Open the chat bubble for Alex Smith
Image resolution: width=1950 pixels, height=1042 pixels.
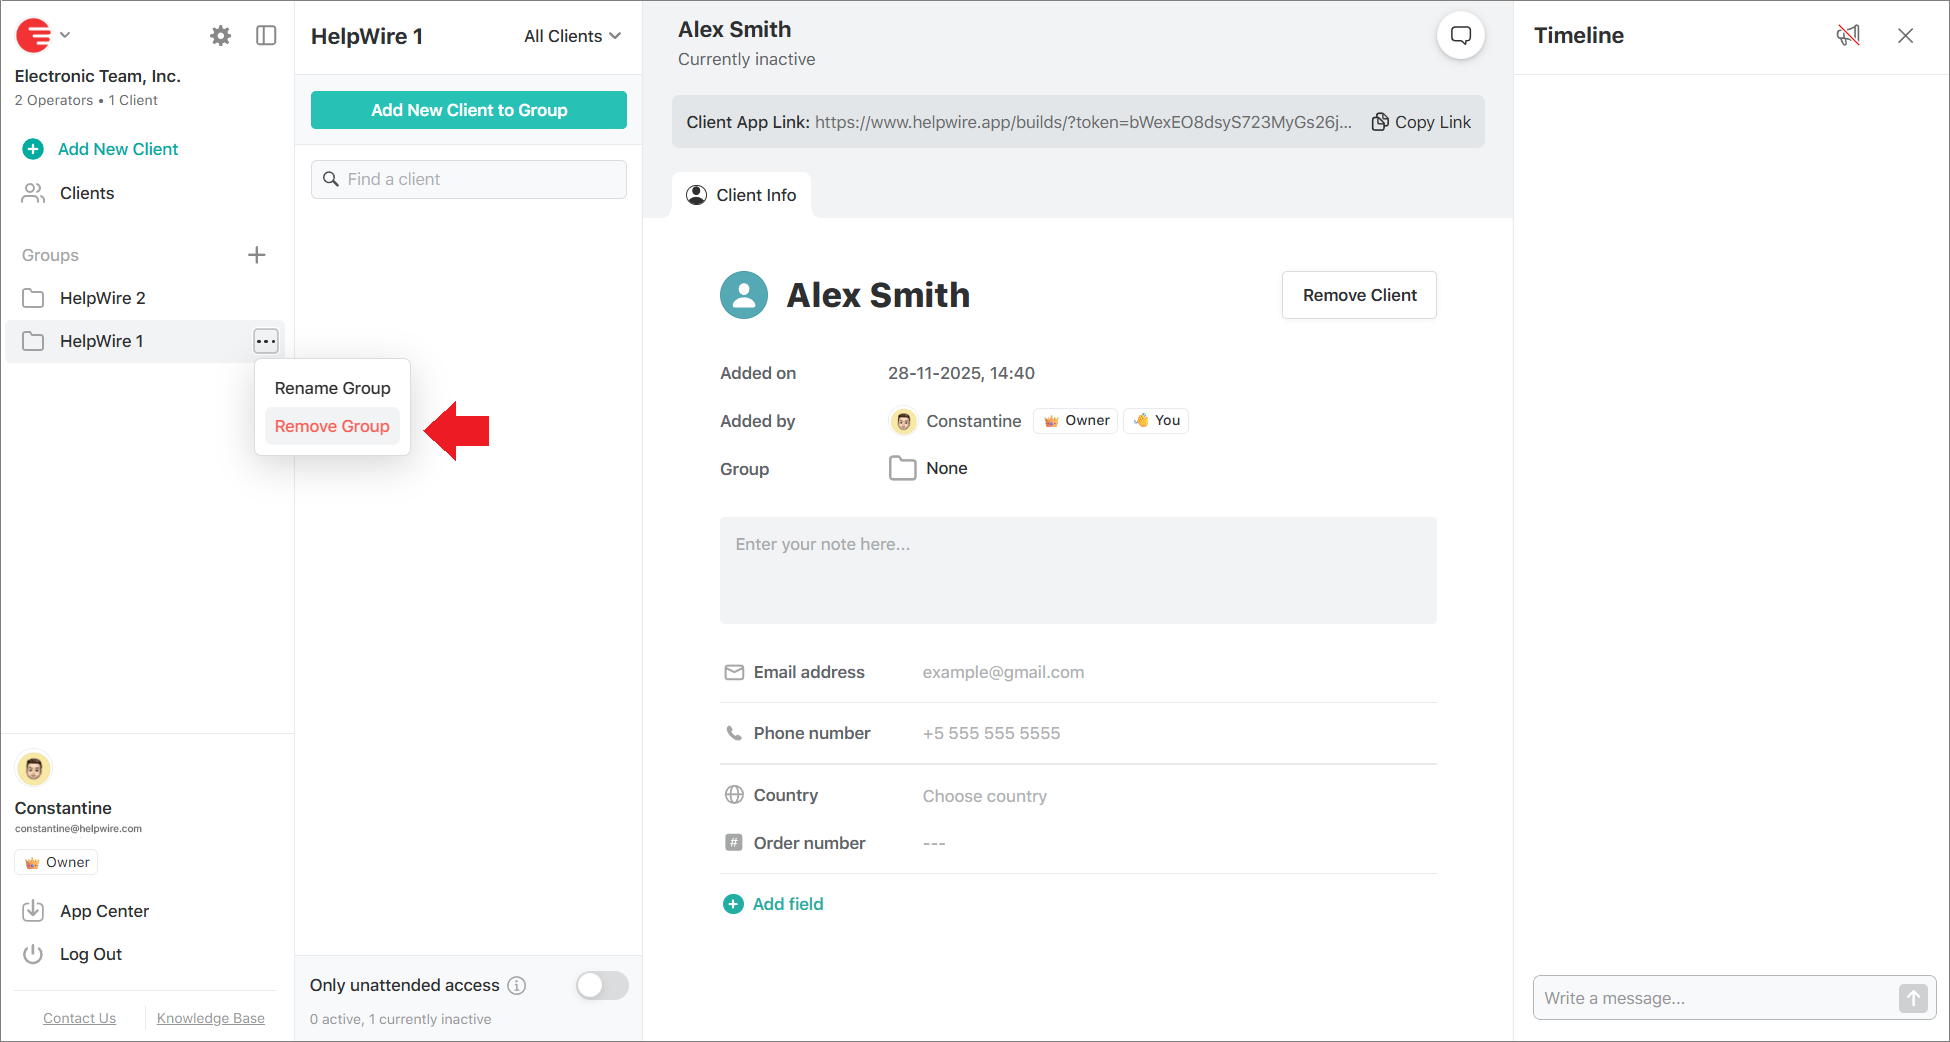coord(1461,34)
